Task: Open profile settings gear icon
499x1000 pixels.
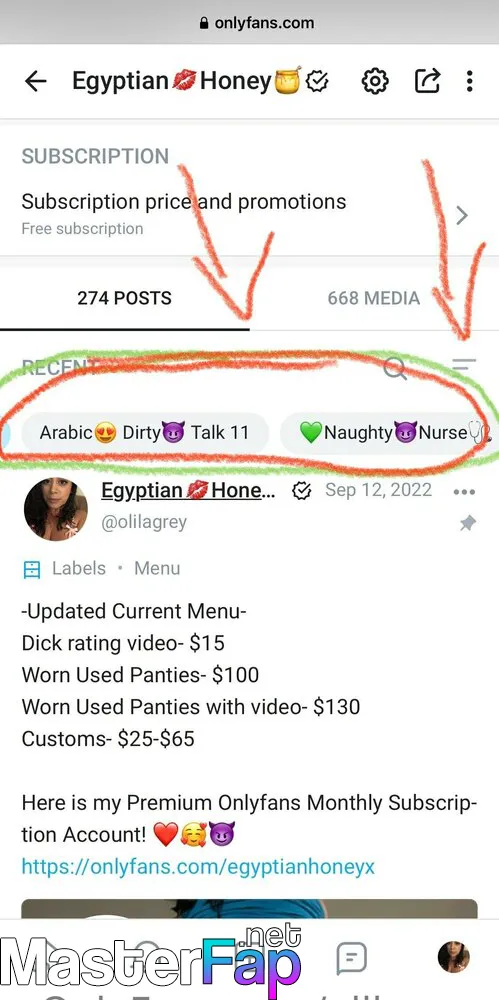Action: [x=375, y=81]
